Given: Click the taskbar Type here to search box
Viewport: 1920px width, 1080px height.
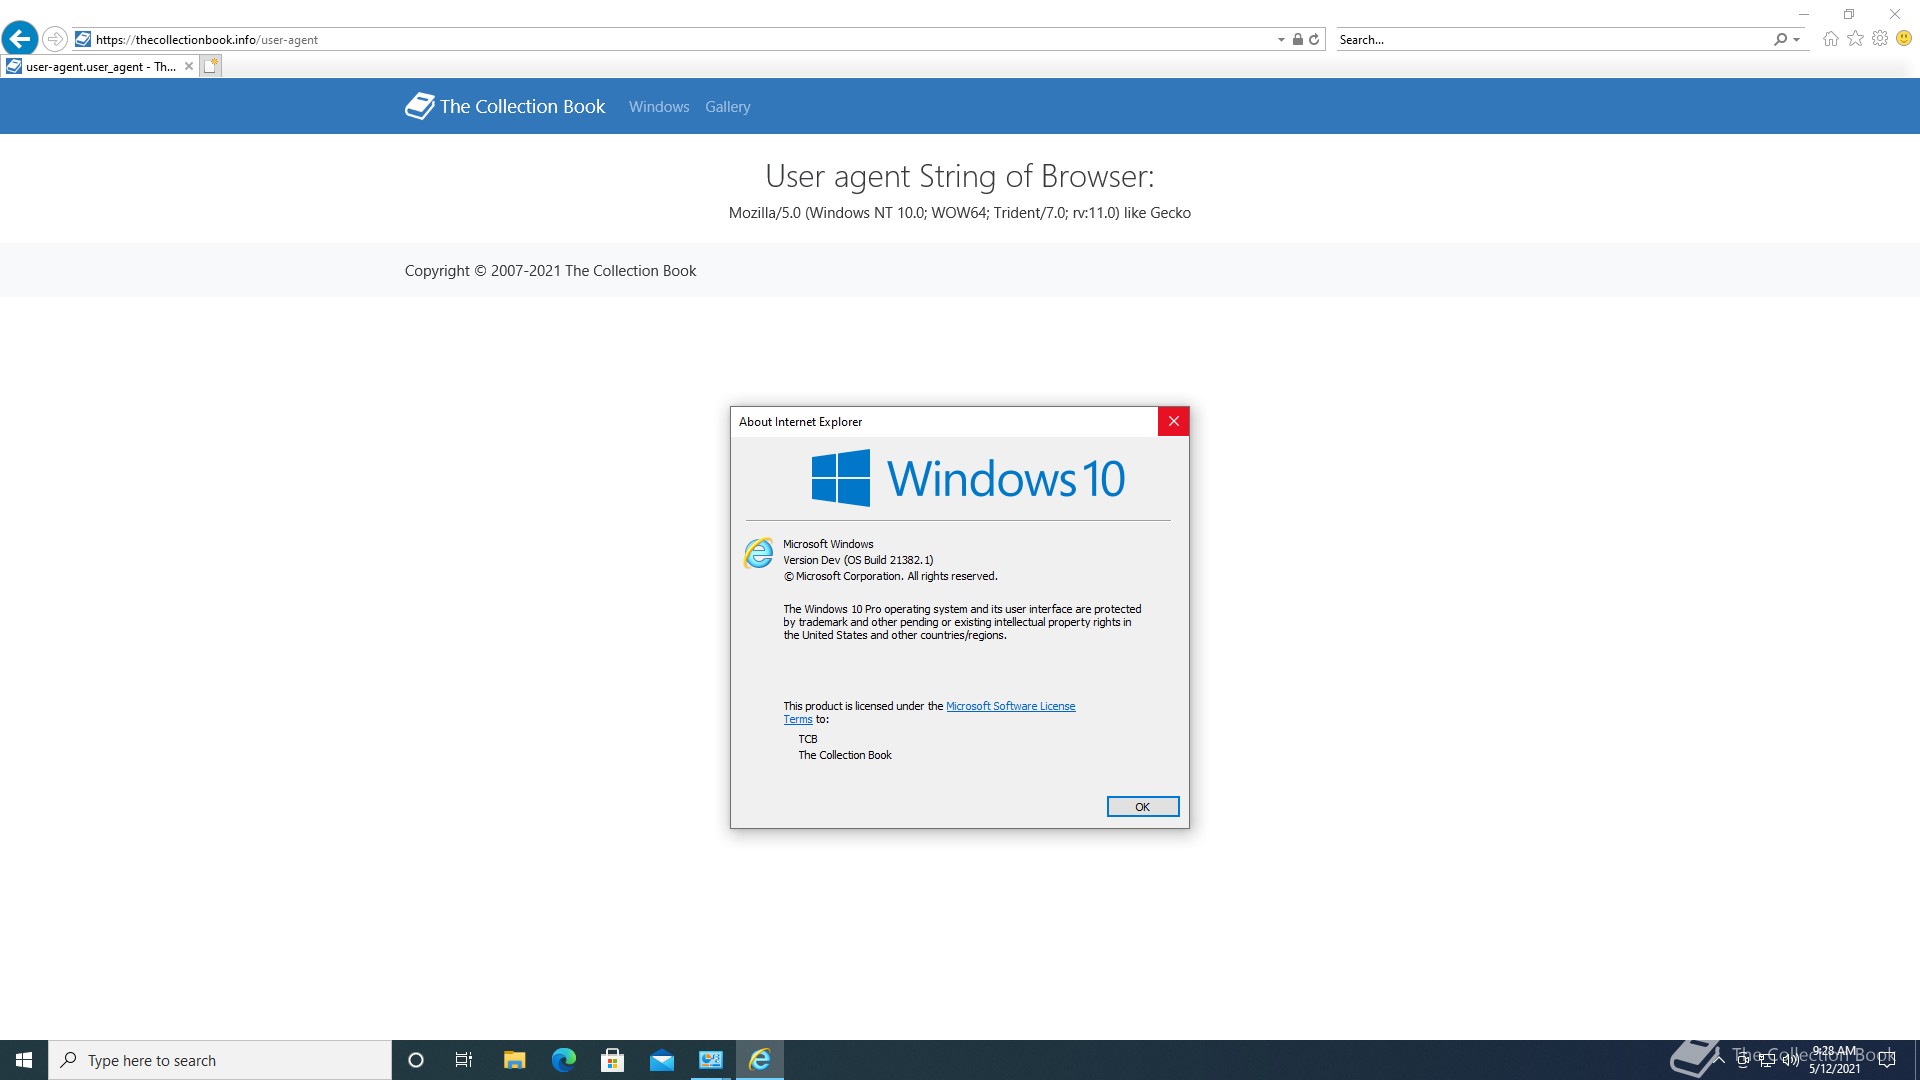Looking at the screenshot, I should (220, 1060).
